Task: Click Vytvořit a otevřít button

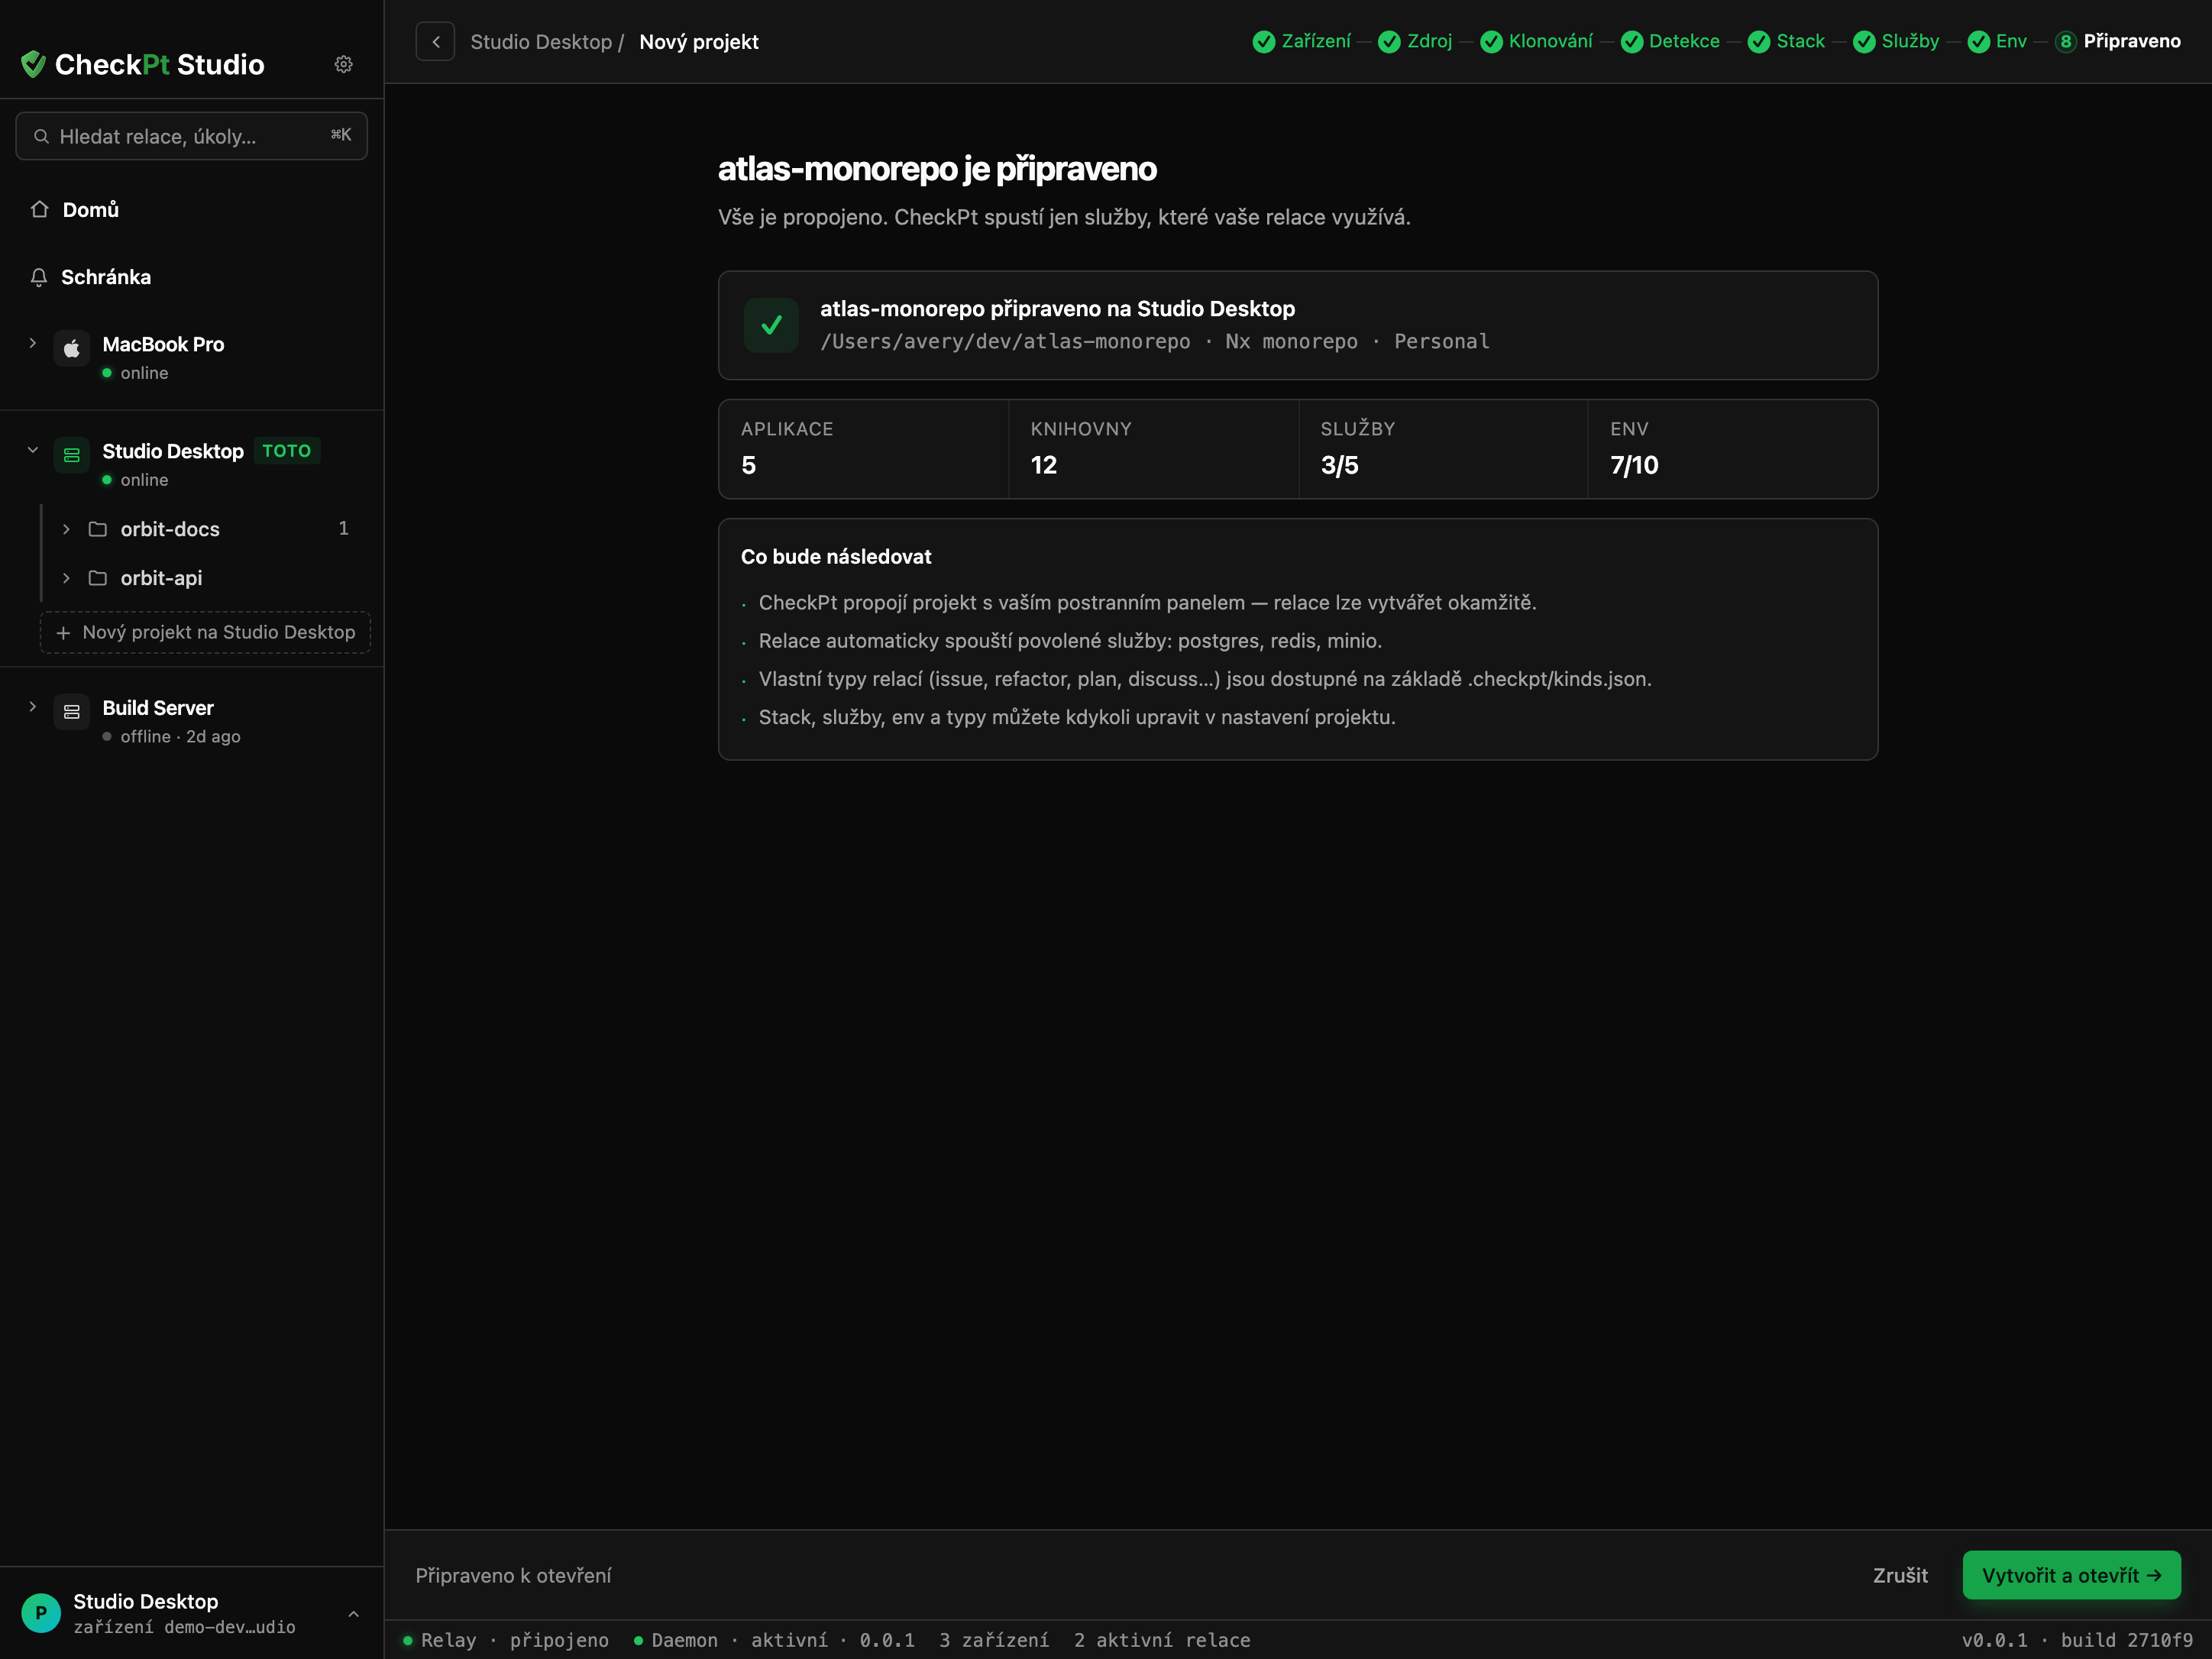Action: (x=2071, y=1575)
